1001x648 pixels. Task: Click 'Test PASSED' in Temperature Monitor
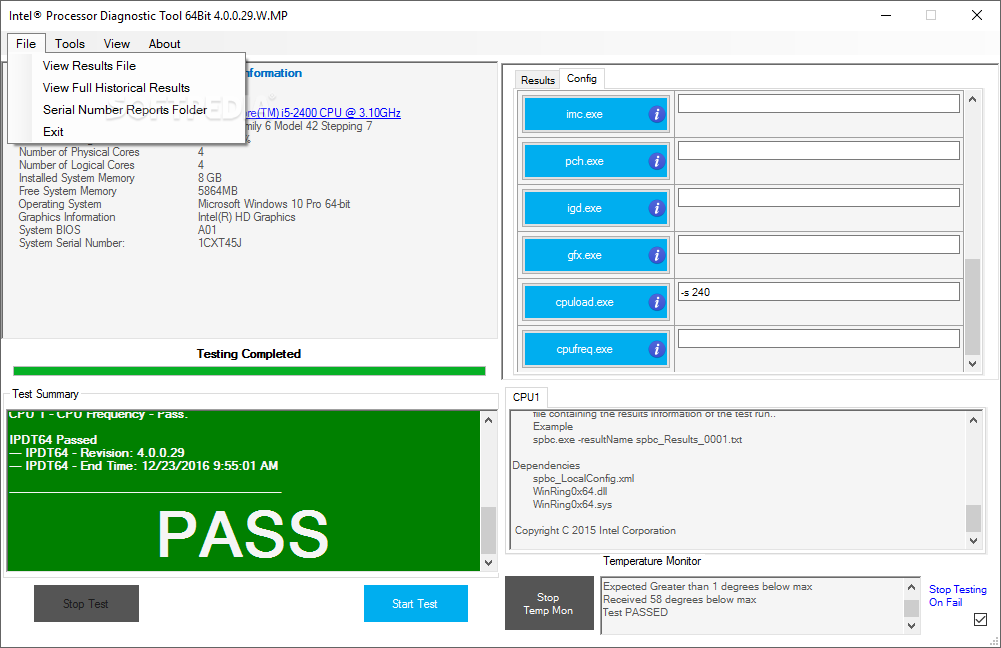tap(636, 612)
